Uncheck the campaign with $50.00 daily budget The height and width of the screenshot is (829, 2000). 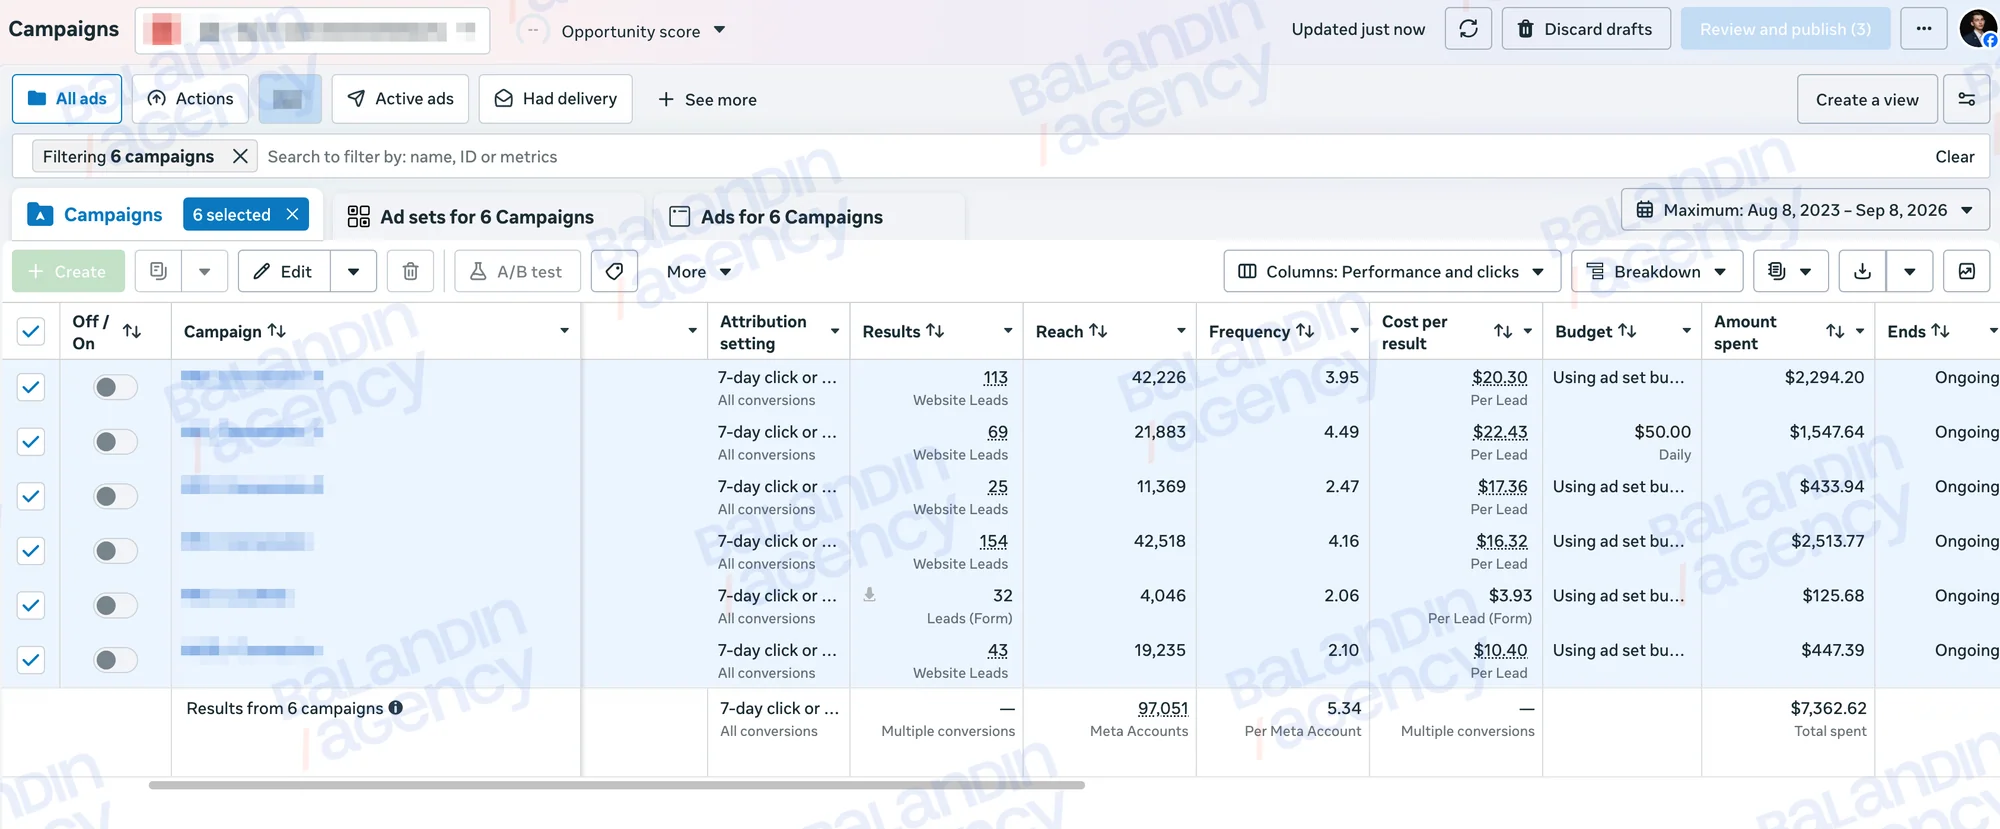coord(31,441)
